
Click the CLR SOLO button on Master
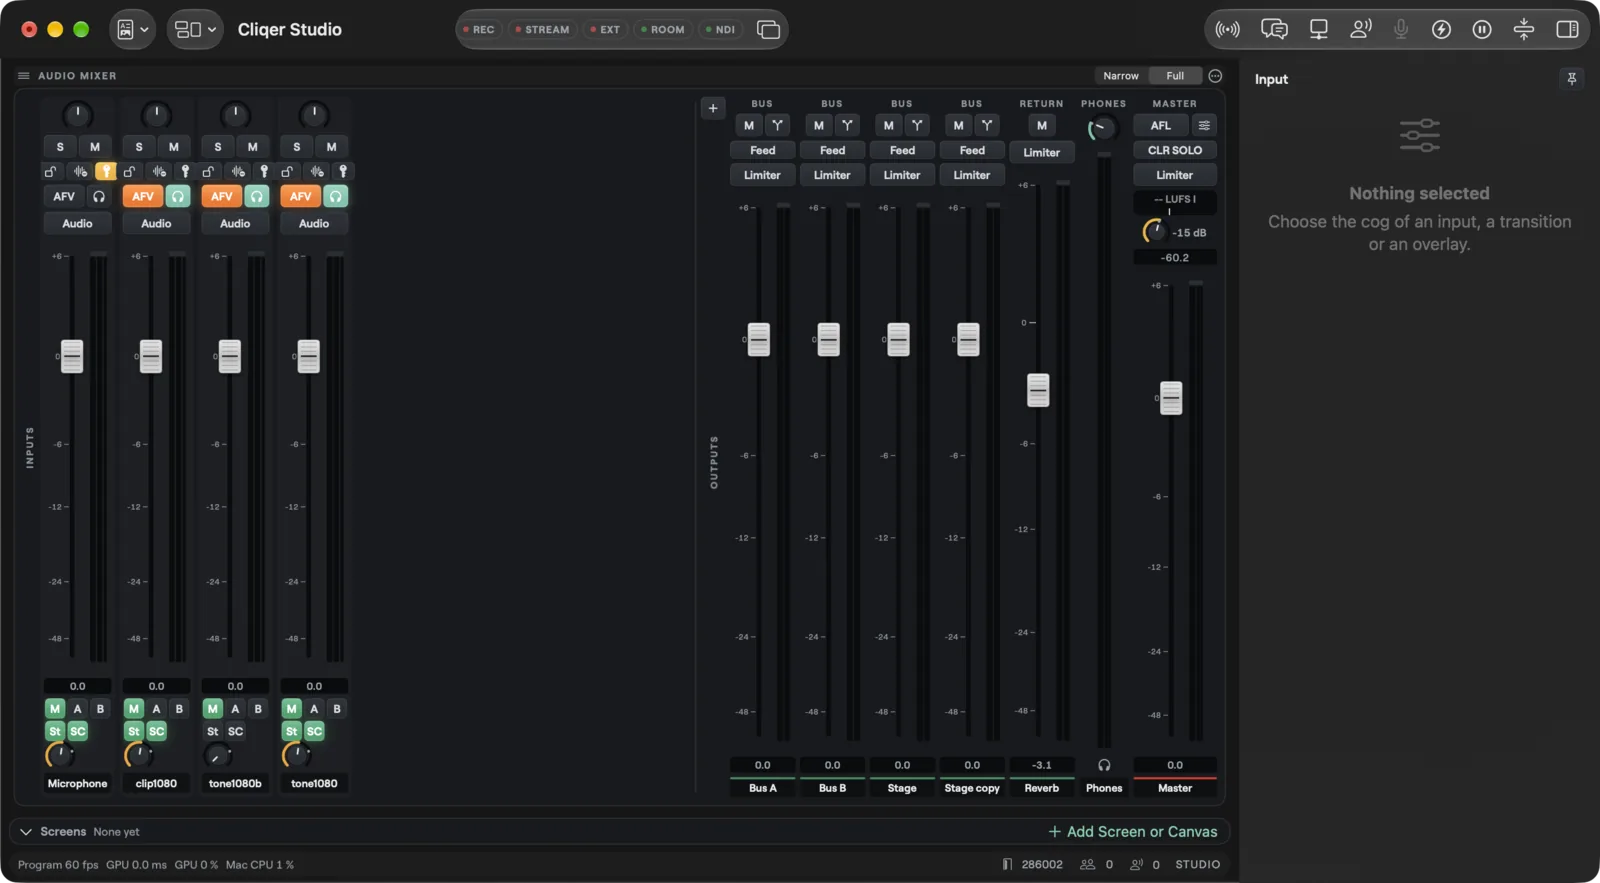[1175, 150]
